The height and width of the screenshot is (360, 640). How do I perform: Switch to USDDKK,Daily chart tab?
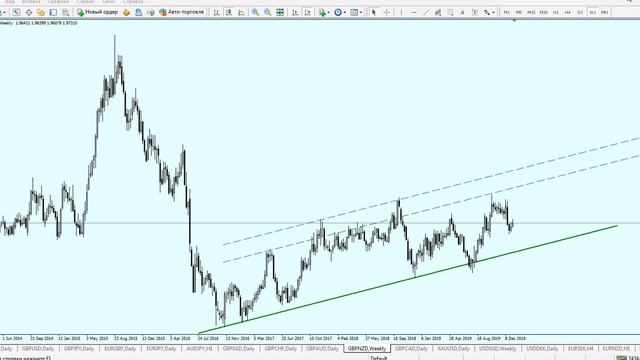(x=542, y=349)
